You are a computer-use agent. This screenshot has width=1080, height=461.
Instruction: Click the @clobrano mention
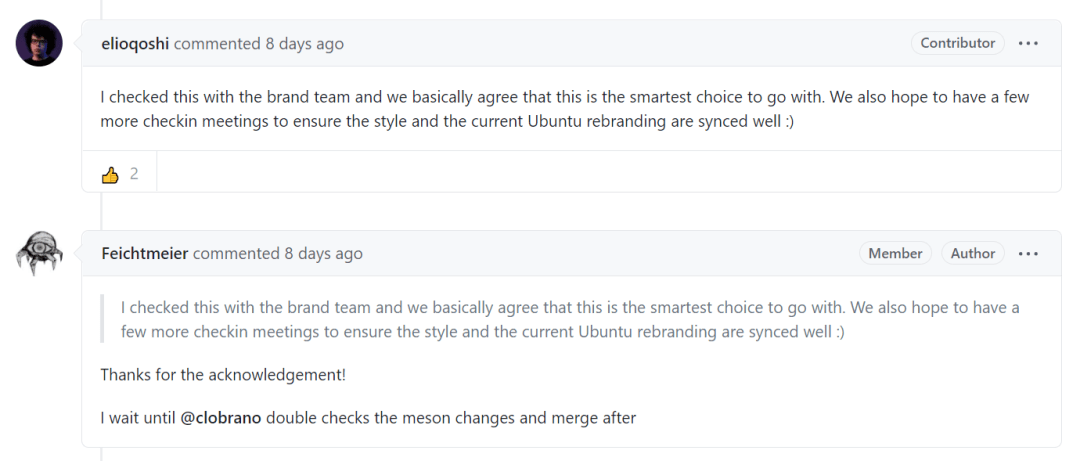click(220, 418)
